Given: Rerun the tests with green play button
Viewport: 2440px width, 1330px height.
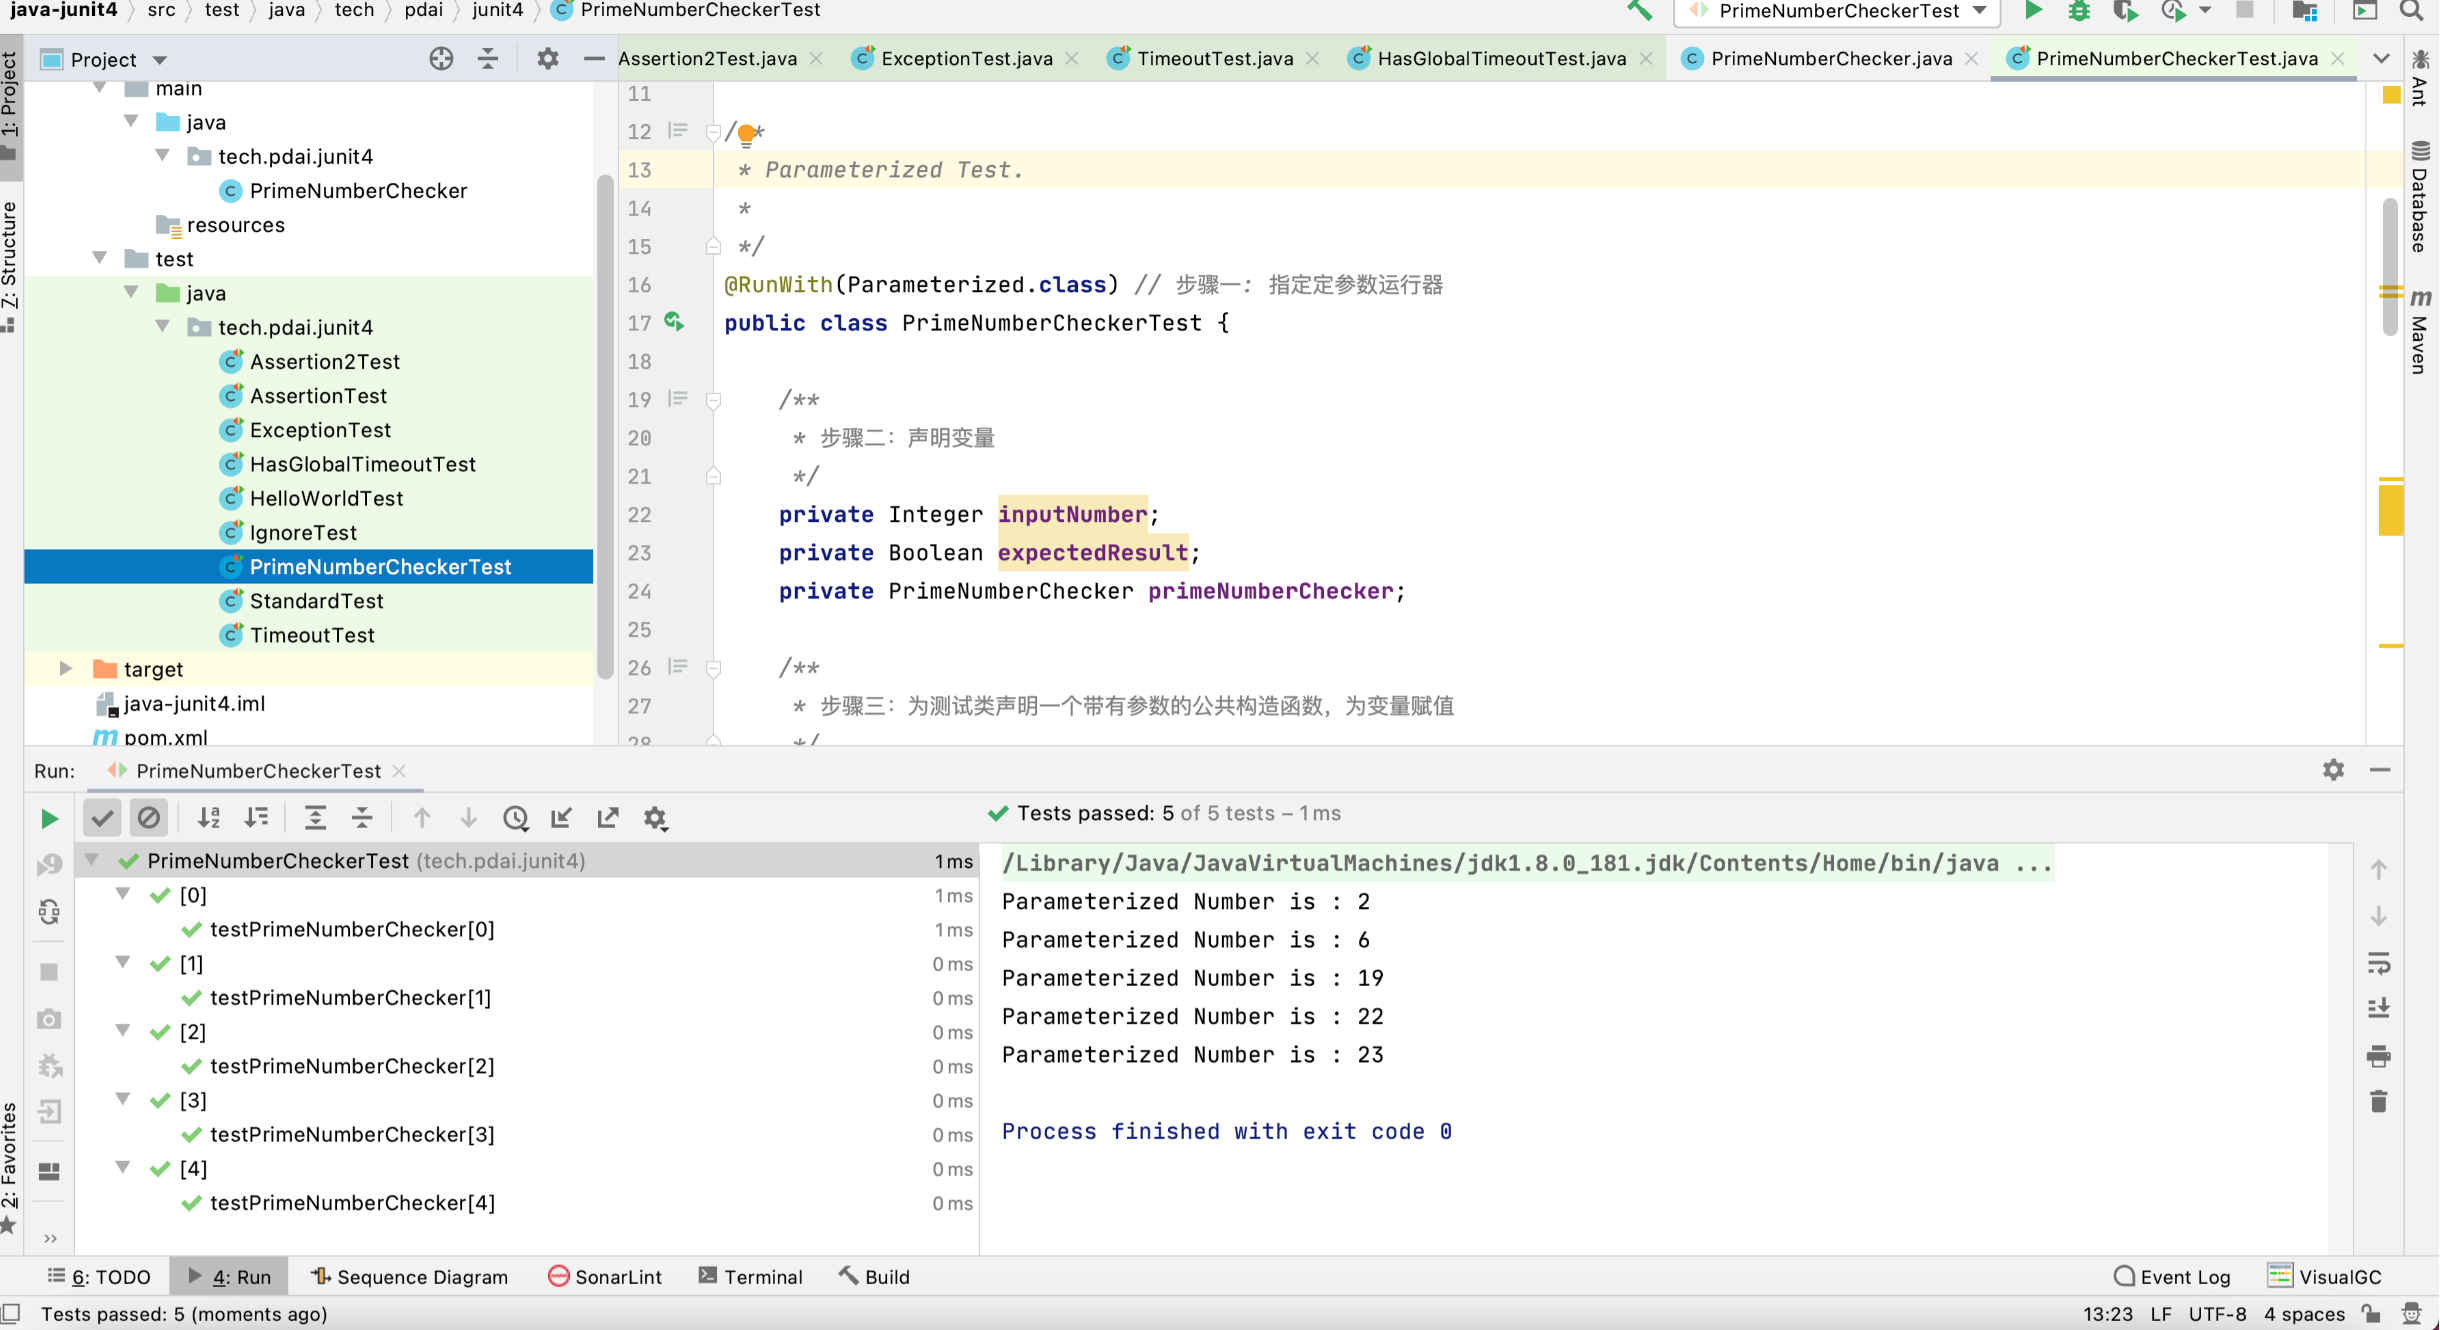Looking at the screenshot, I should point(49,818).
